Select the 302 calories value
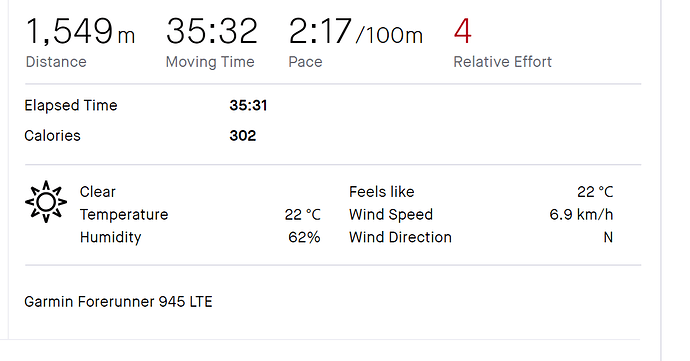 (x=242, y=136)
